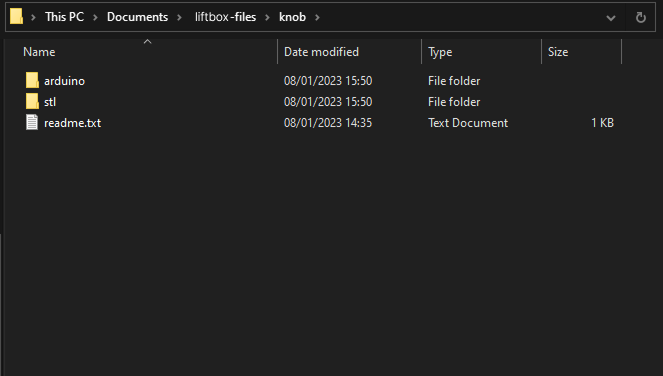Screen dimensions: 663x376
Task: Expand the chevron after knob
Action: tap(317, 17)
